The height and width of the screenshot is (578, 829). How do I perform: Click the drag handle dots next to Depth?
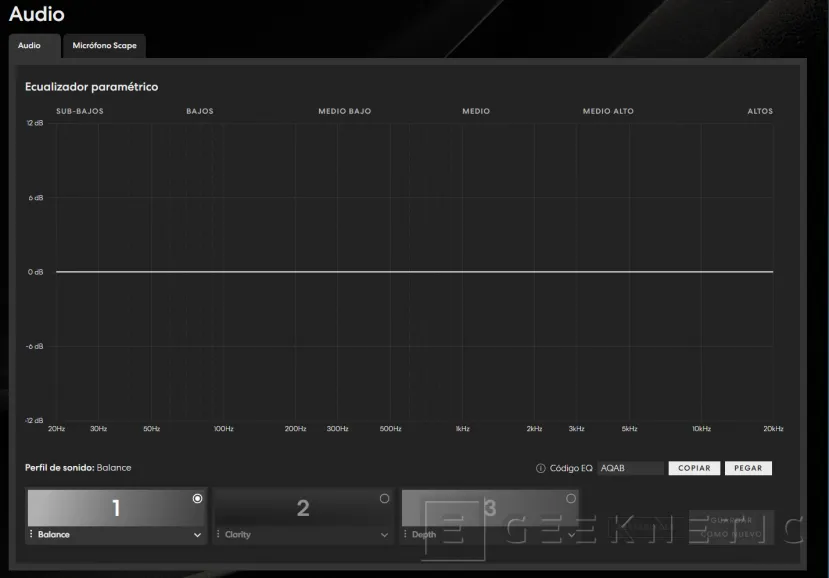(406, 535)
